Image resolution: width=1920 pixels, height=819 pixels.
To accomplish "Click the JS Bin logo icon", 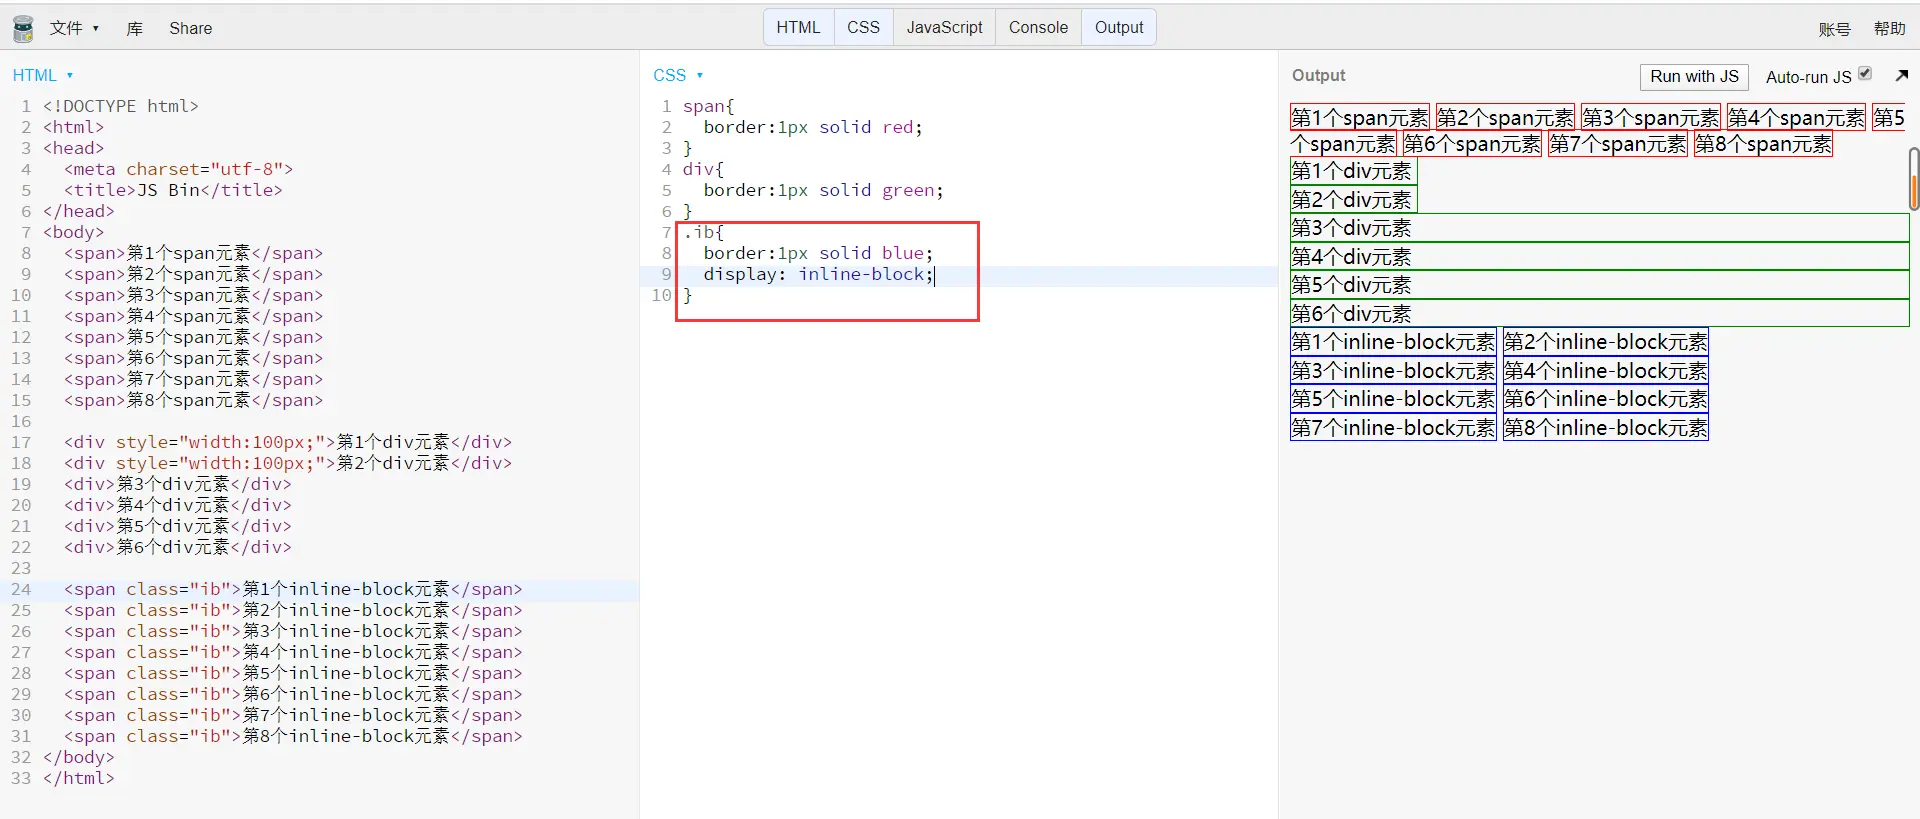I will click(23, 28).
